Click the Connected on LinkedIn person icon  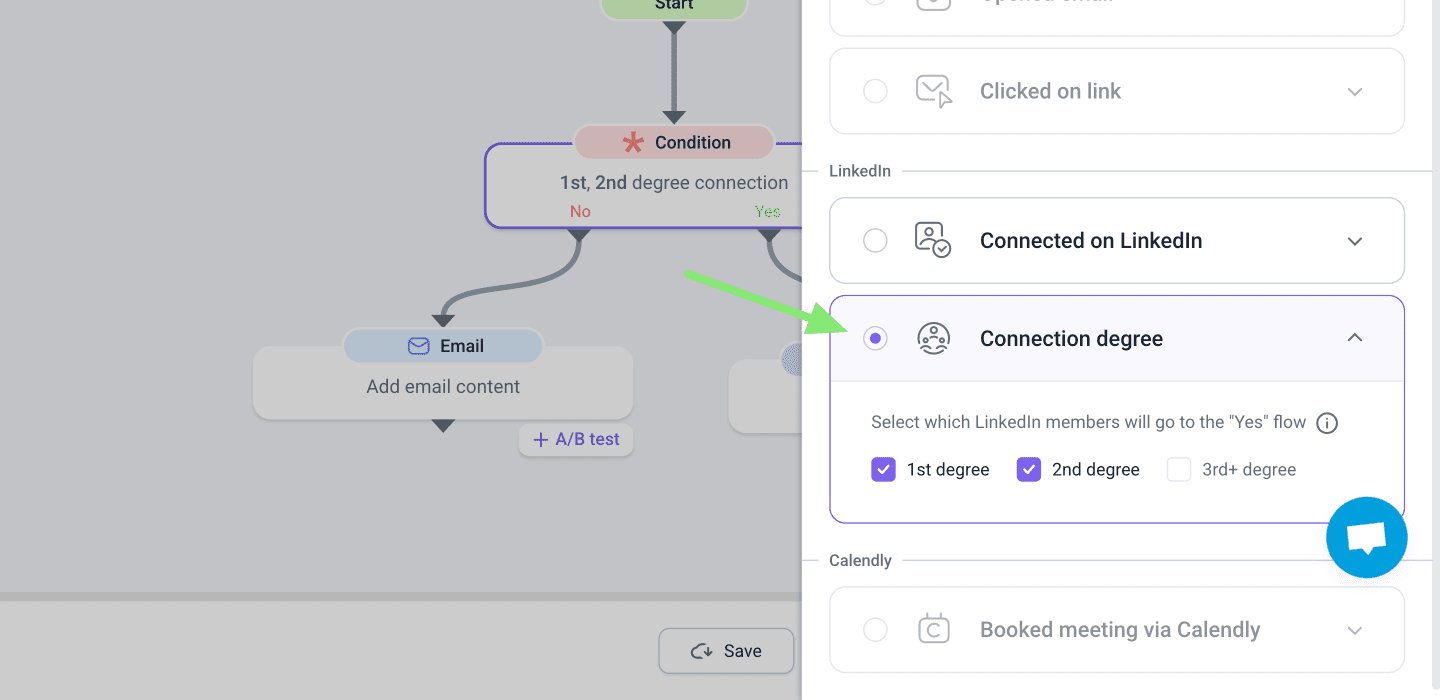coord(933,241)
